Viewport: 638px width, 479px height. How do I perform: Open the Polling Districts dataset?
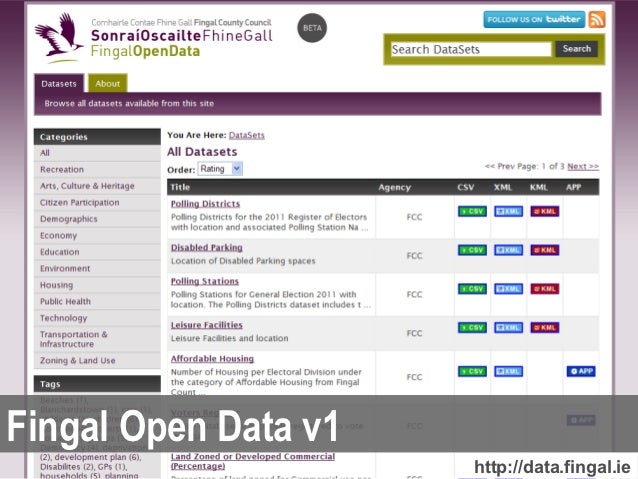coord(205,203)
